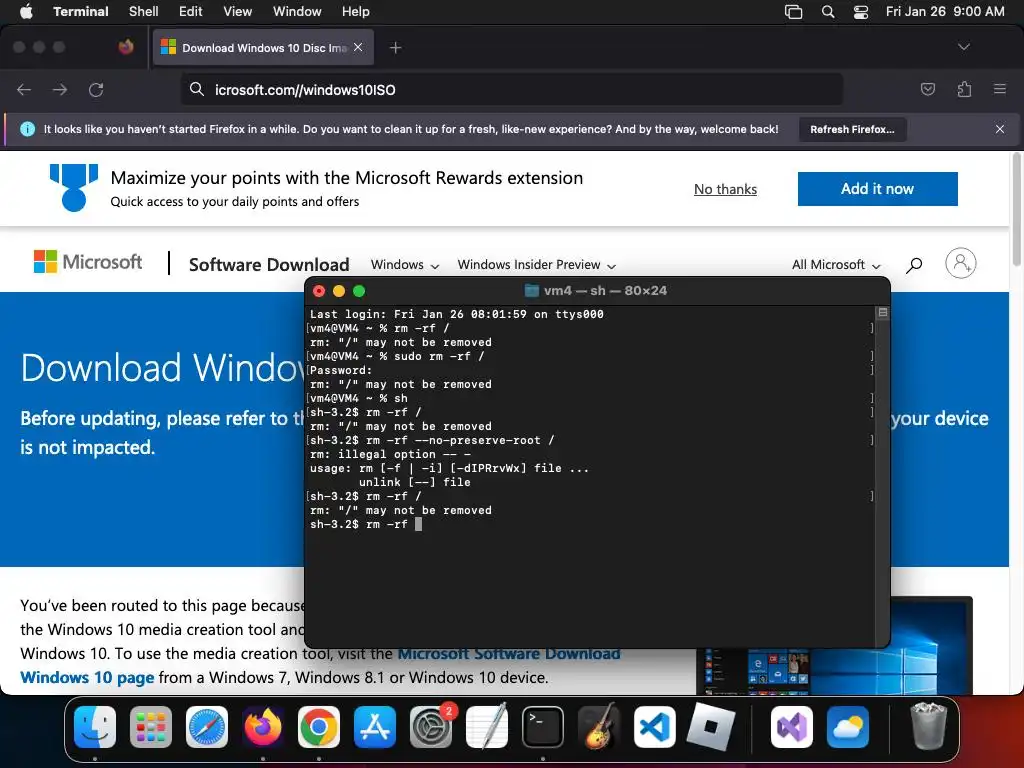Click the pinned Firefox view icon
Image resolution: width=1024 pixels, height=768 pixels.
pos(126,47)
